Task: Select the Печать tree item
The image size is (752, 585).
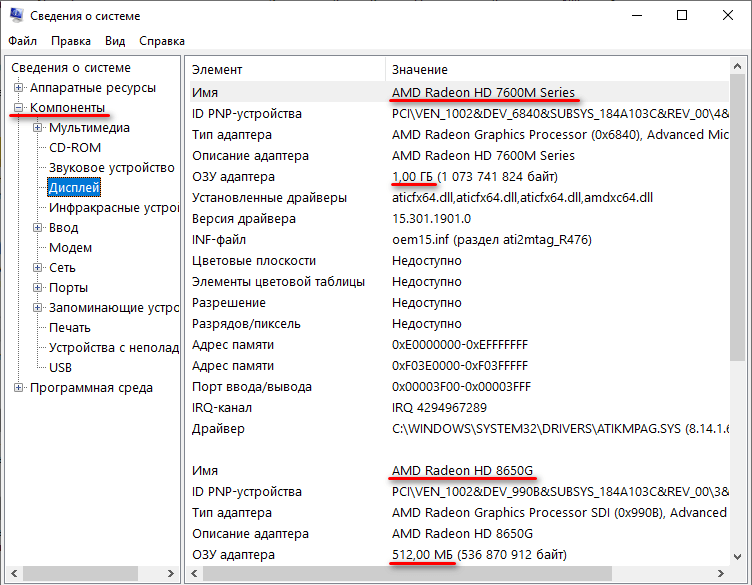Action: (69, 328)
